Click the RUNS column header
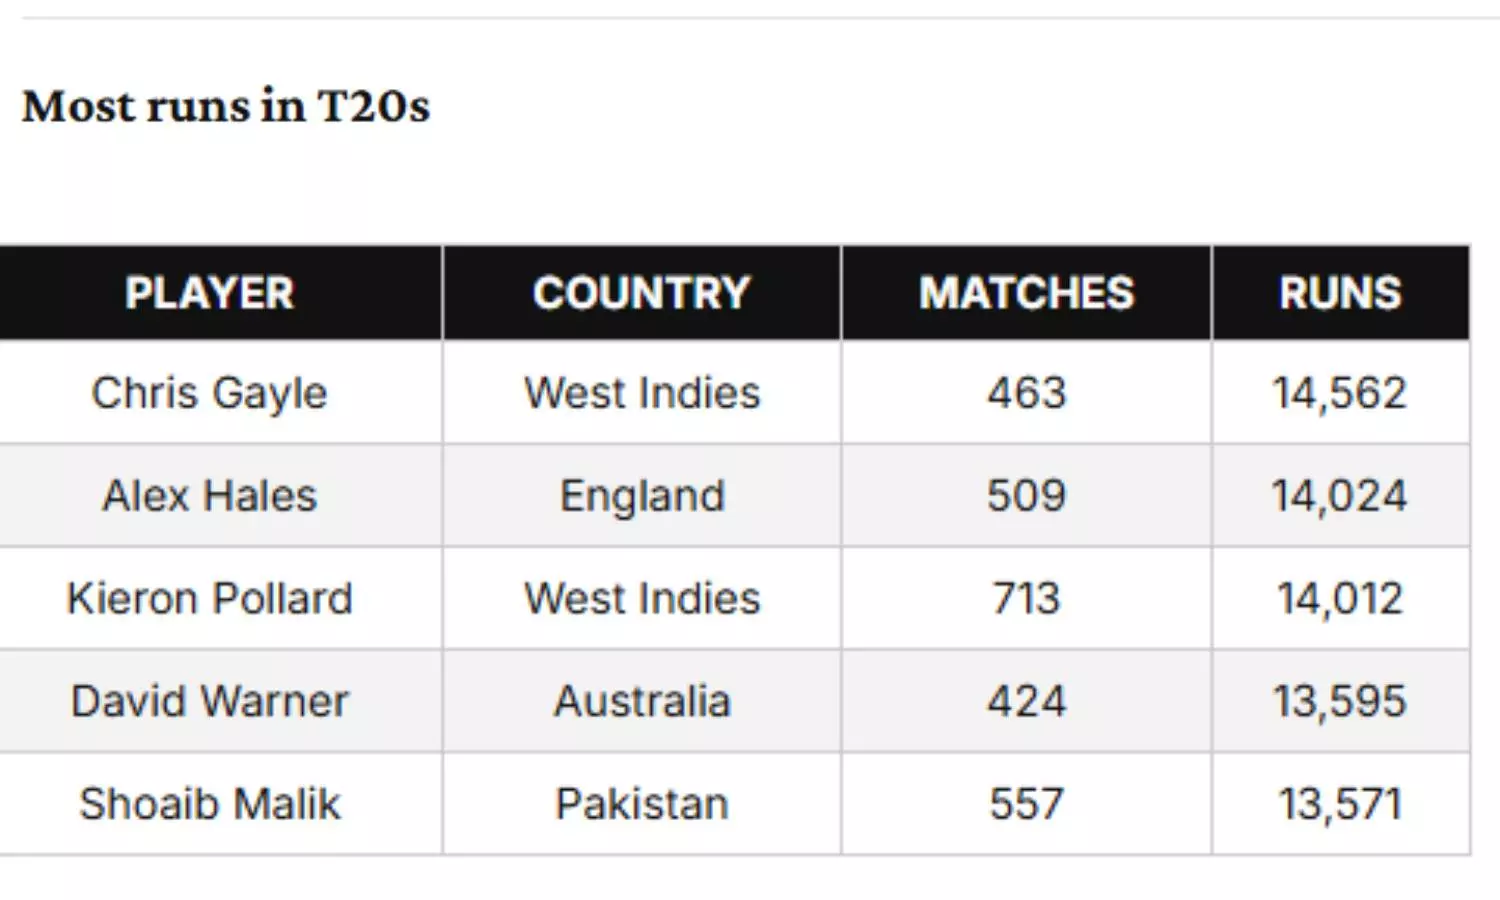Screen dimensions: 1500x900 pyautogui.click(x=1340, y=293)
